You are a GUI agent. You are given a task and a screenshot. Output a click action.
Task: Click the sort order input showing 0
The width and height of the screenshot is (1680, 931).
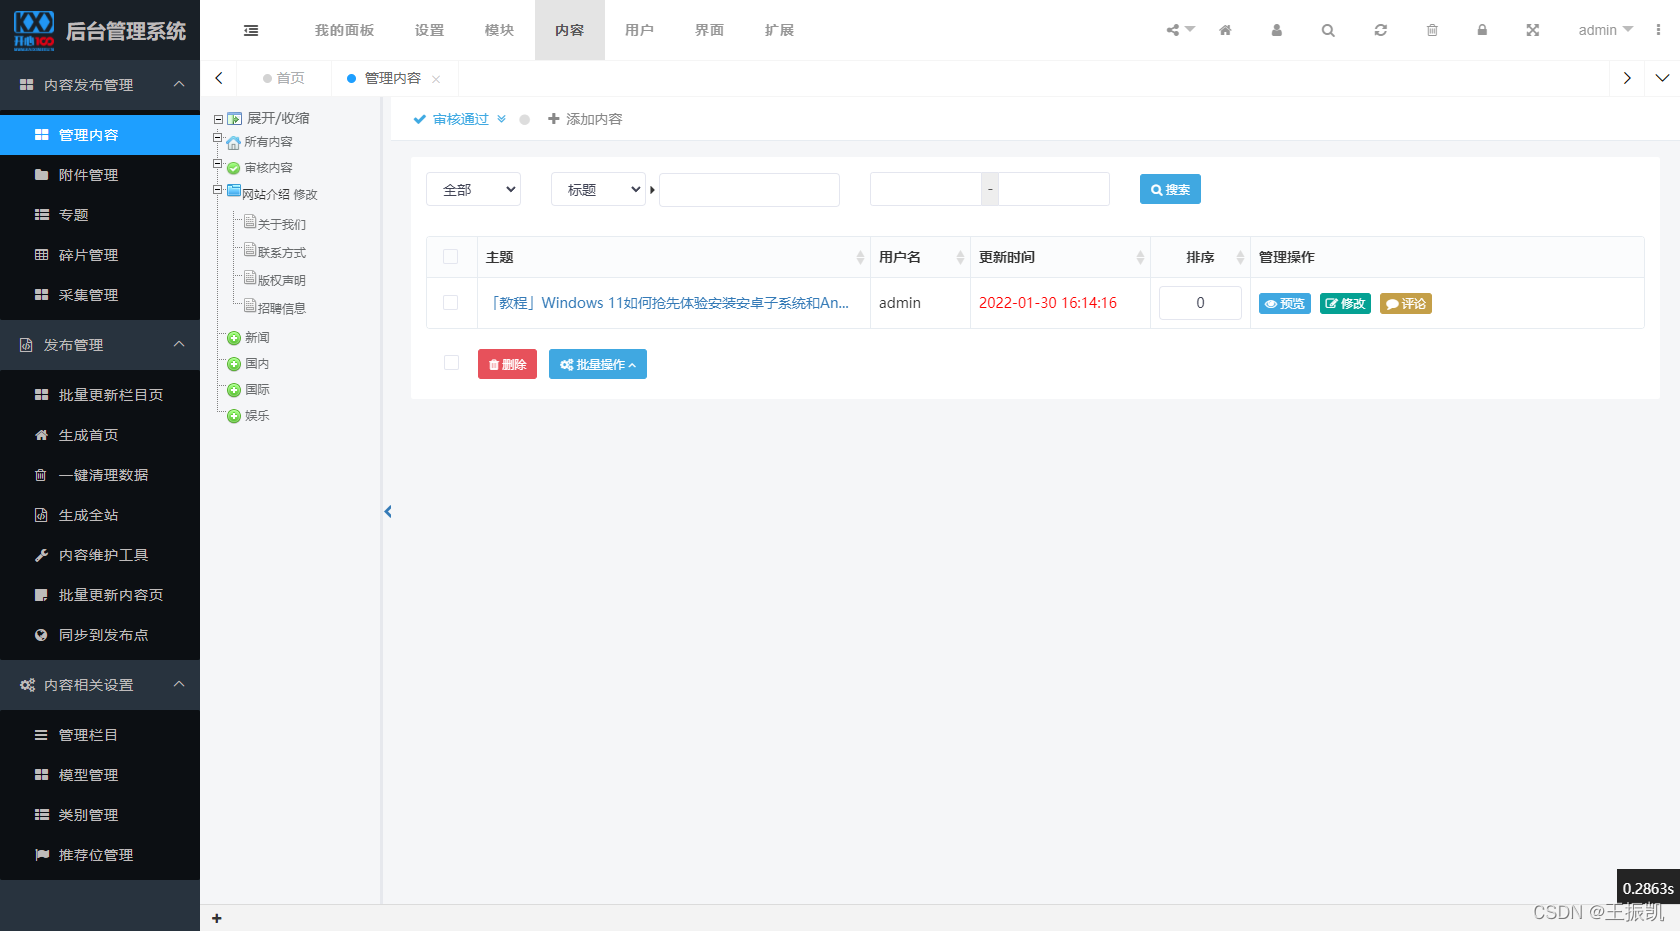pos(1200,303)
